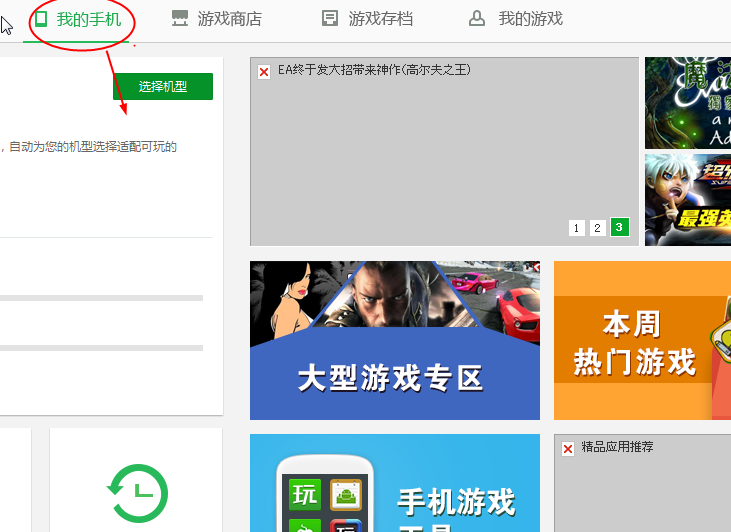Open the dark forest fantasy game thumbnail

(x=688, y=103)
